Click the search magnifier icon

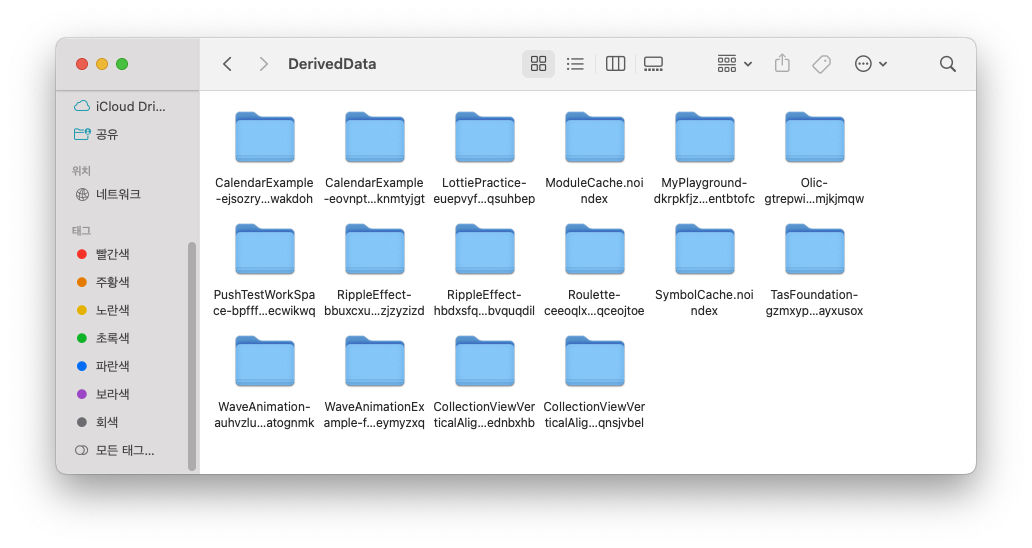tap(948, 64)
